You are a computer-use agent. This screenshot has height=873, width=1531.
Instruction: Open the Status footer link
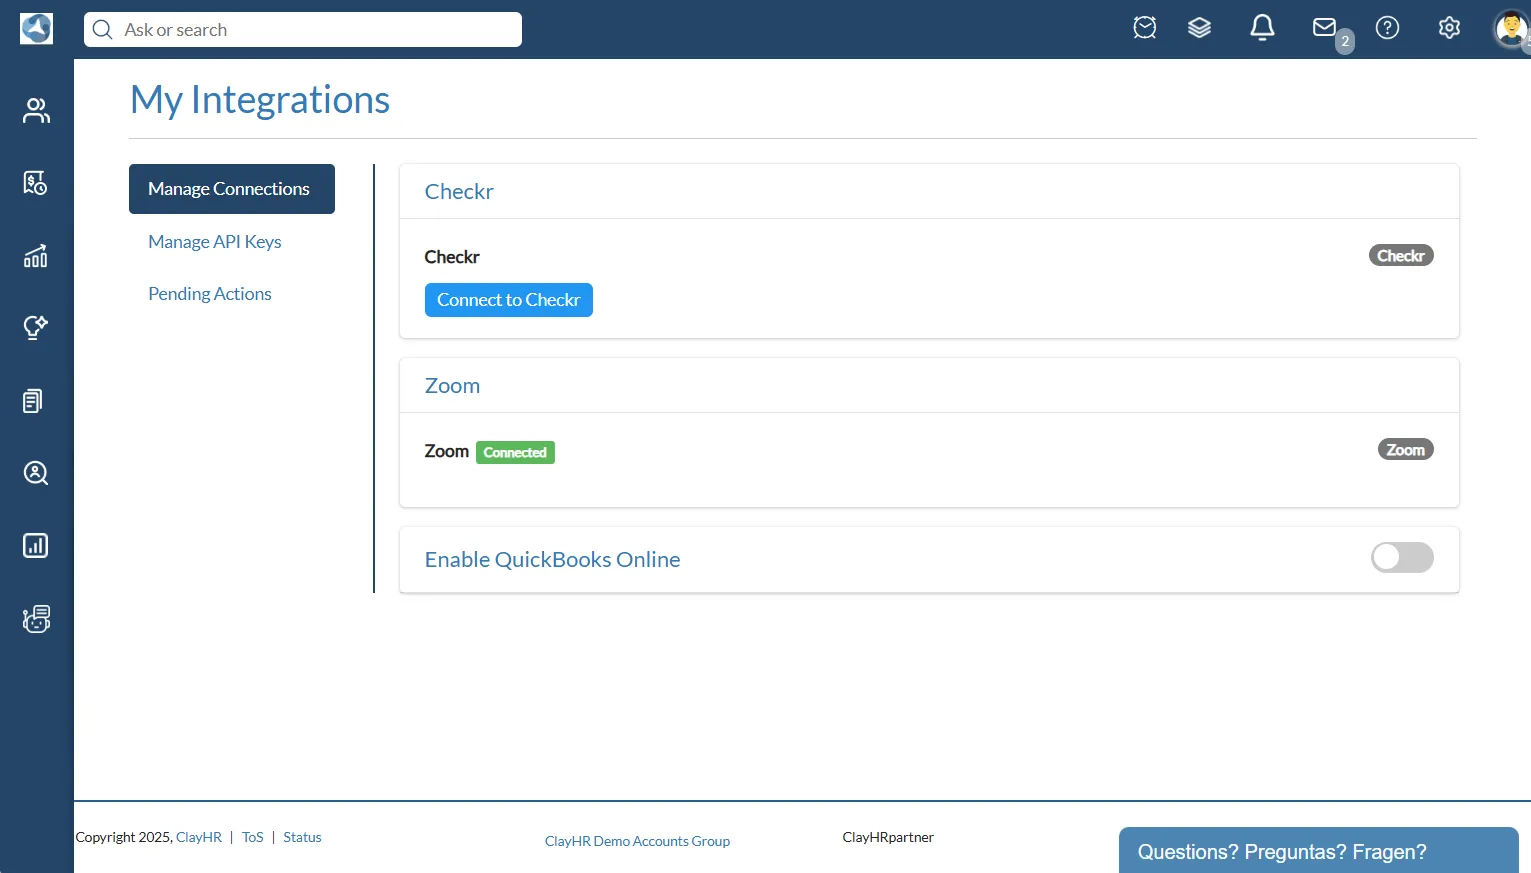pos(302,838)
